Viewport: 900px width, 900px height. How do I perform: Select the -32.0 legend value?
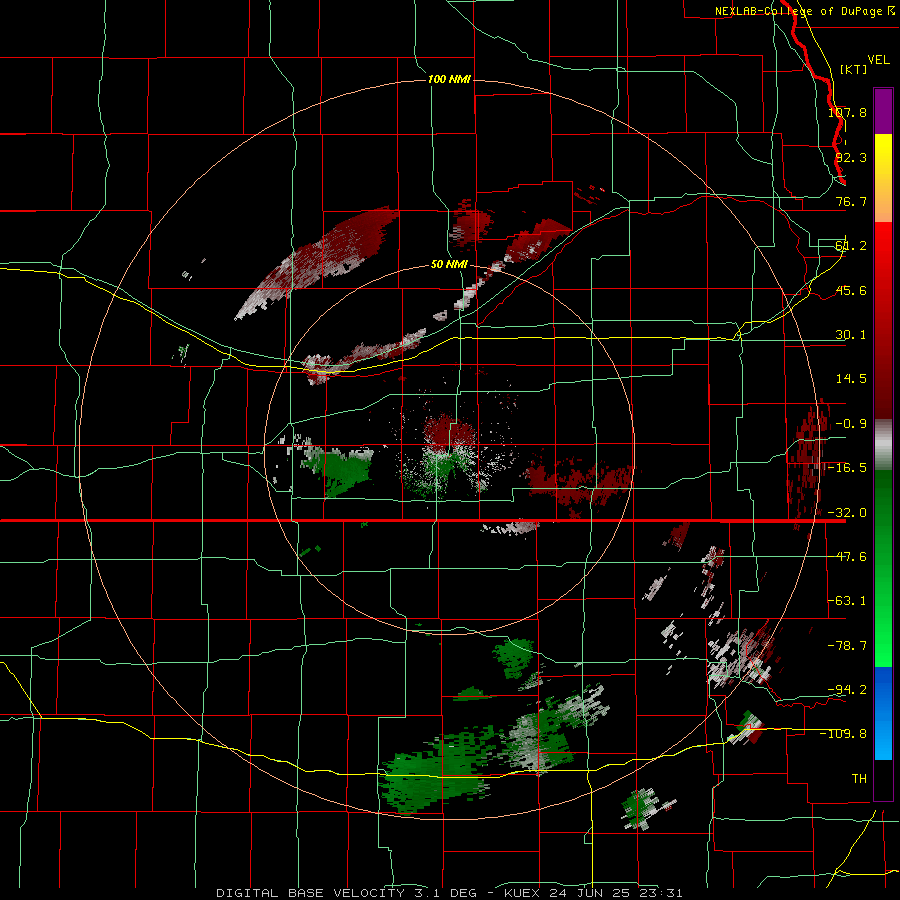pyautogui.click(x=847, y=513)
